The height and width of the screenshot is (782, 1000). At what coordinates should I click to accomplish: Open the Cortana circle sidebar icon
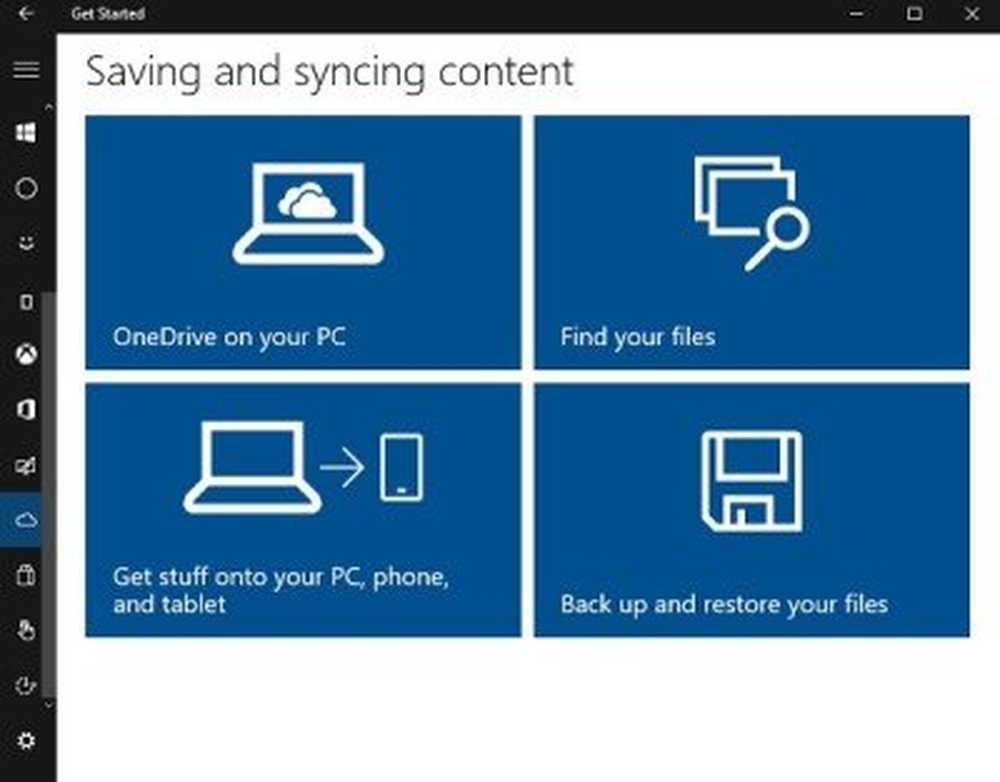[x=26, y=188]
